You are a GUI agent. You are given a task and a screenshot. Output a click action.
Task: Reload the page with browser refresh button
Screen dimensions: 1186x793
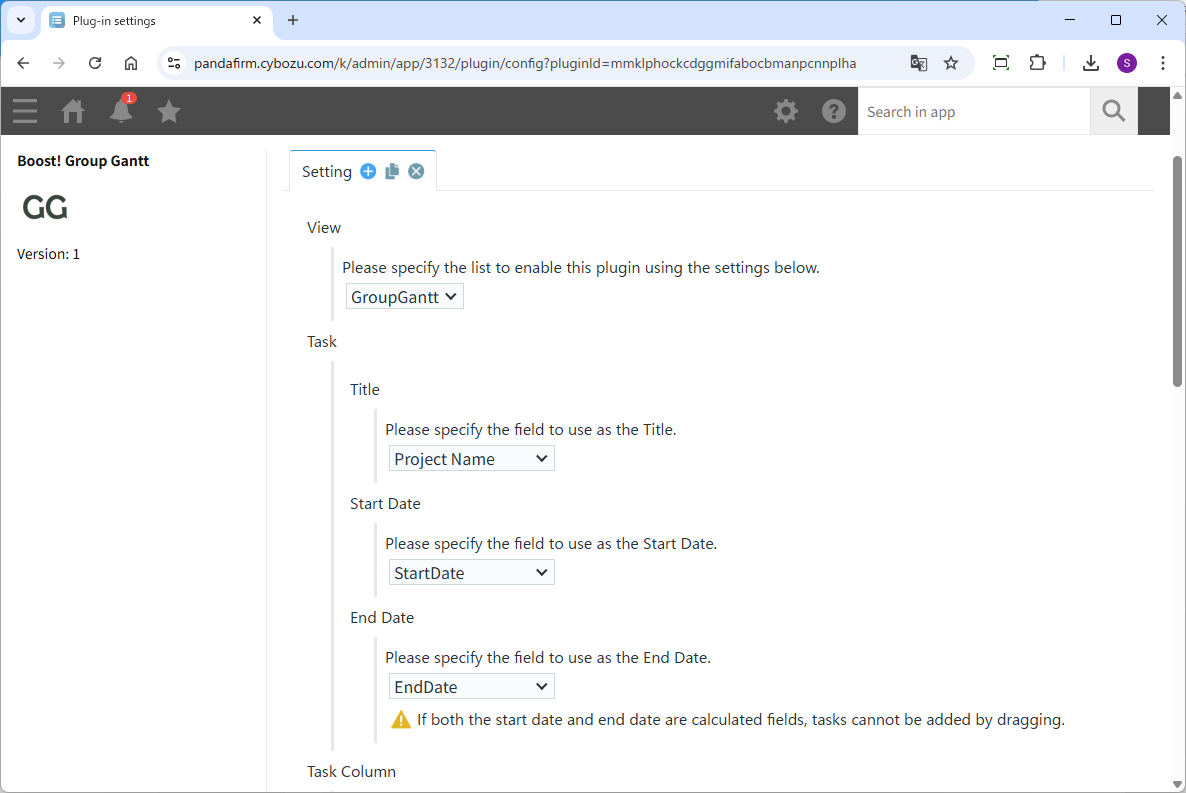(x=95, y=63)
